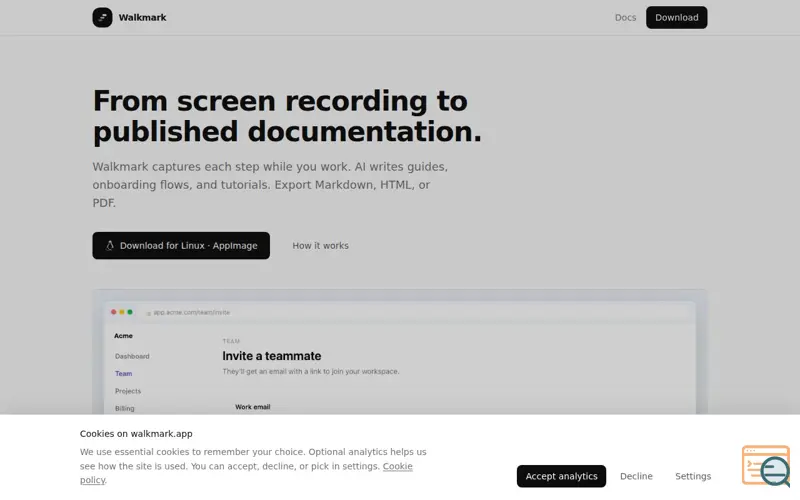This screenshot has height=500, width=800.
Task: Select Dashboard in Acme sidebar preview
Action: (x=132, y=356)
